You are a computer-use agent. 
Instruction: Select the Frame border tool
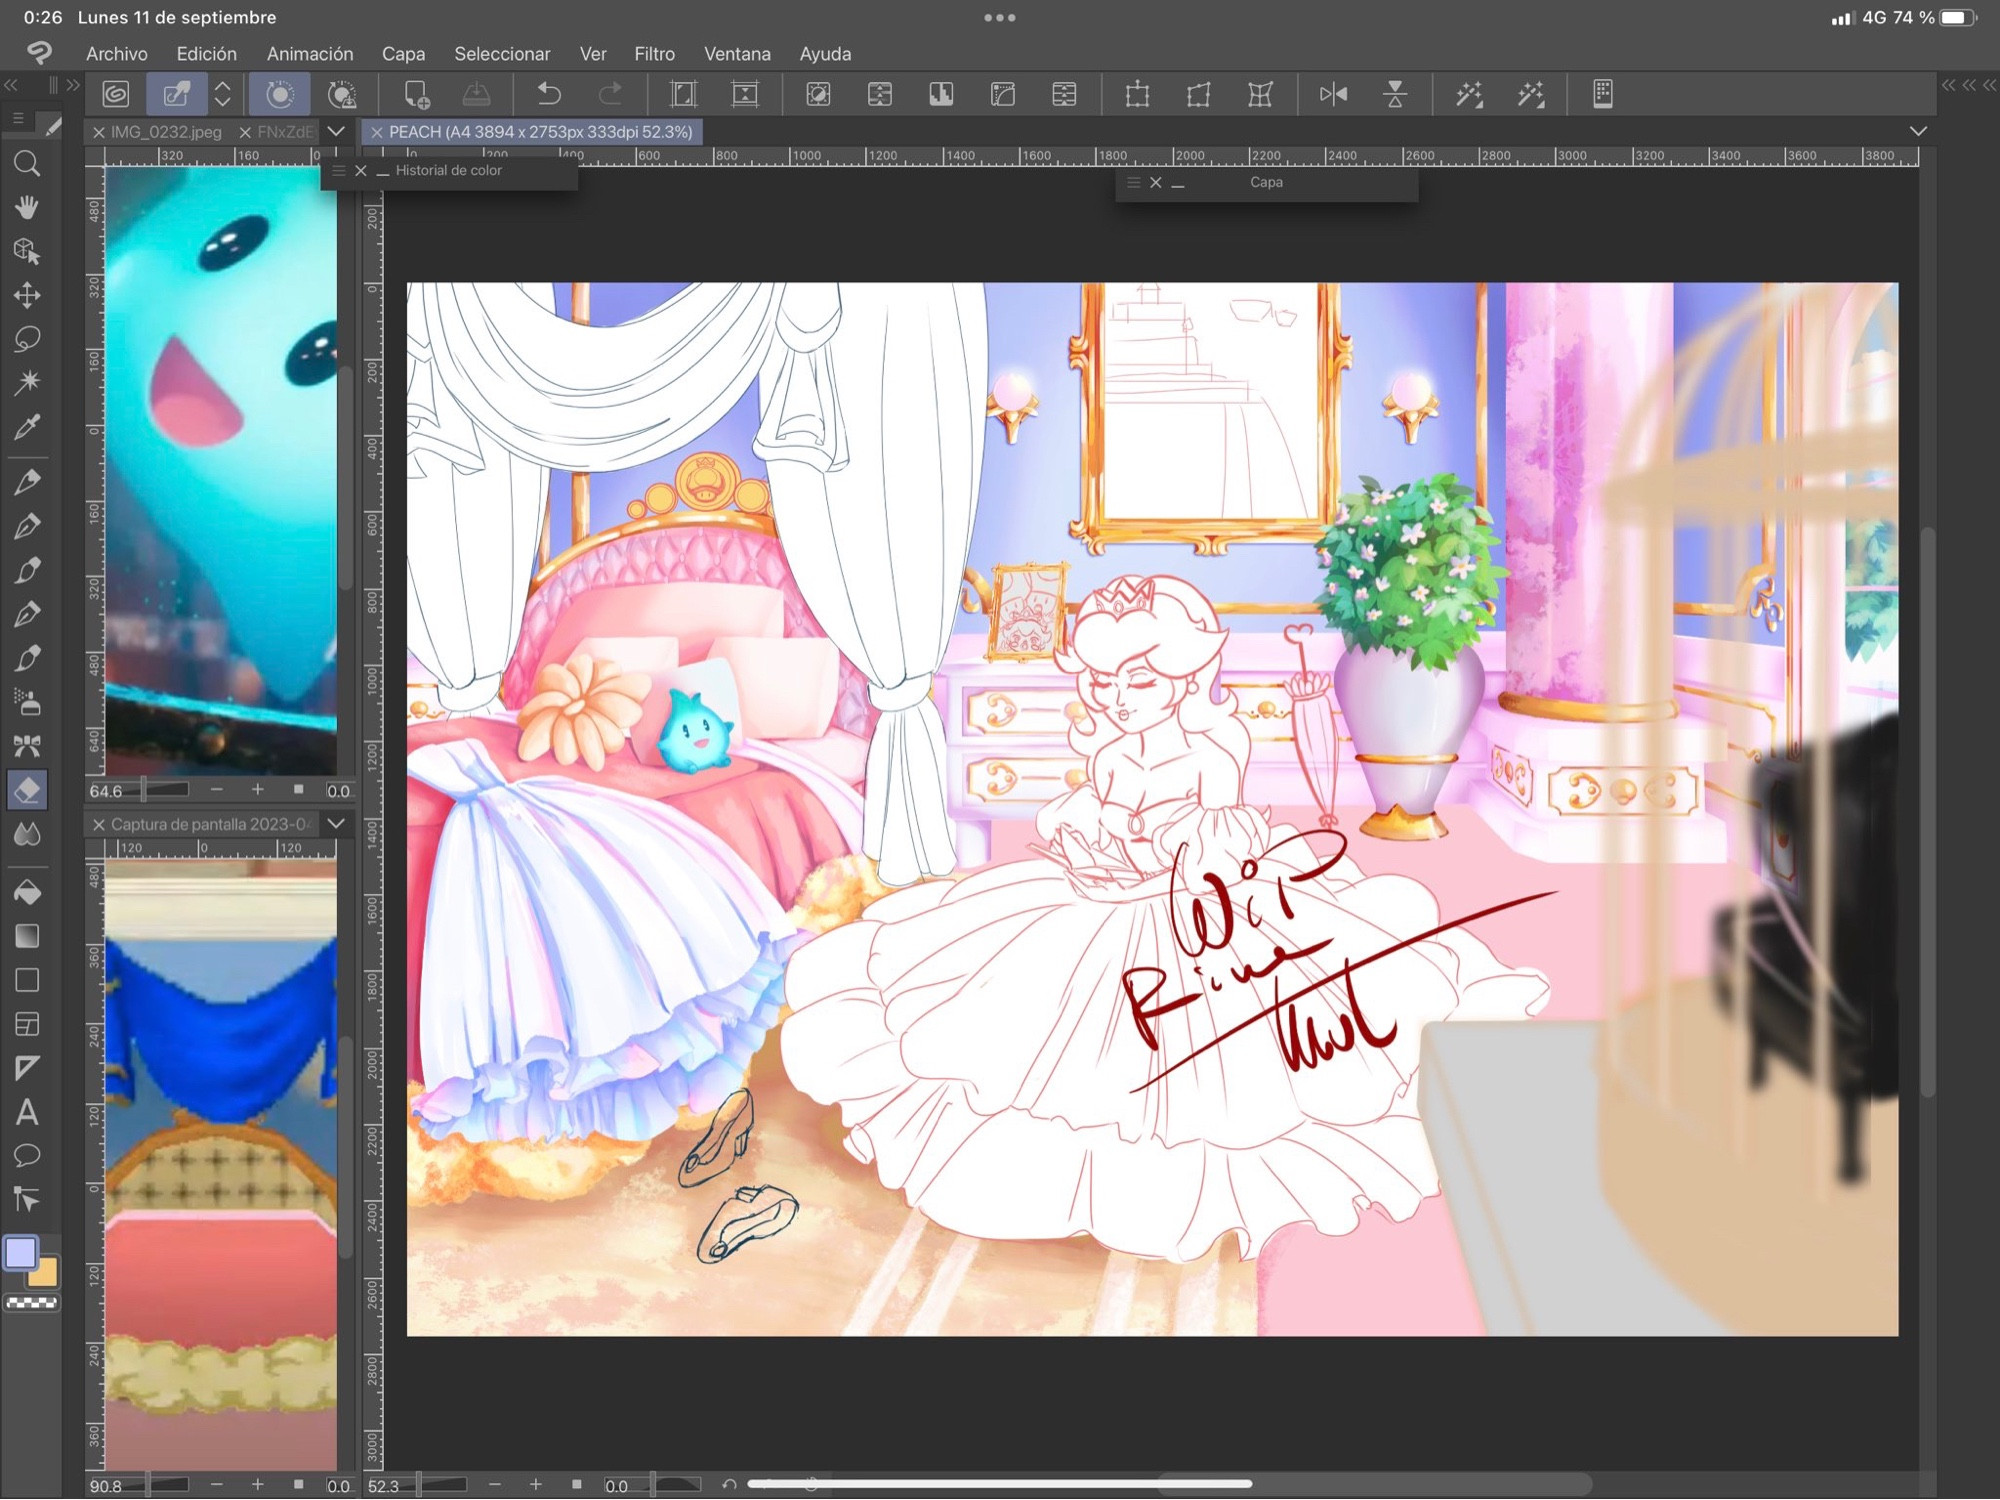click(x=27, y=1024)
